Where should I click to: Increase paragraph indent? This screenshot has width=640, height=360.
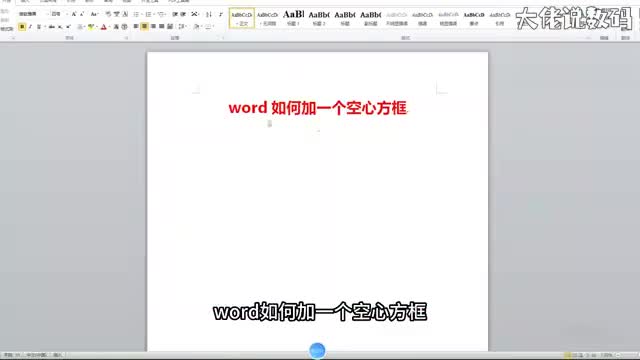coord(183,14)
